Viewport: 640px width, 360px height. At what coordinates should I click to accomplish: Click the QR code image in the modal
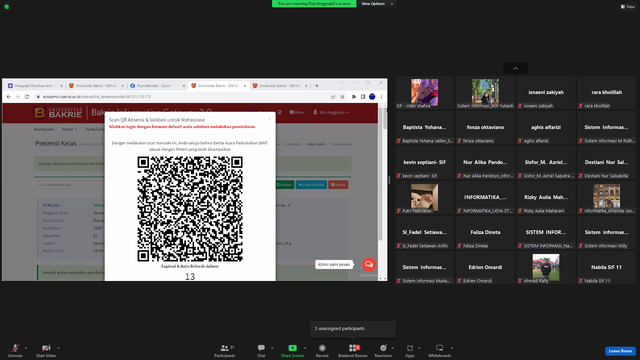(190, 209)
